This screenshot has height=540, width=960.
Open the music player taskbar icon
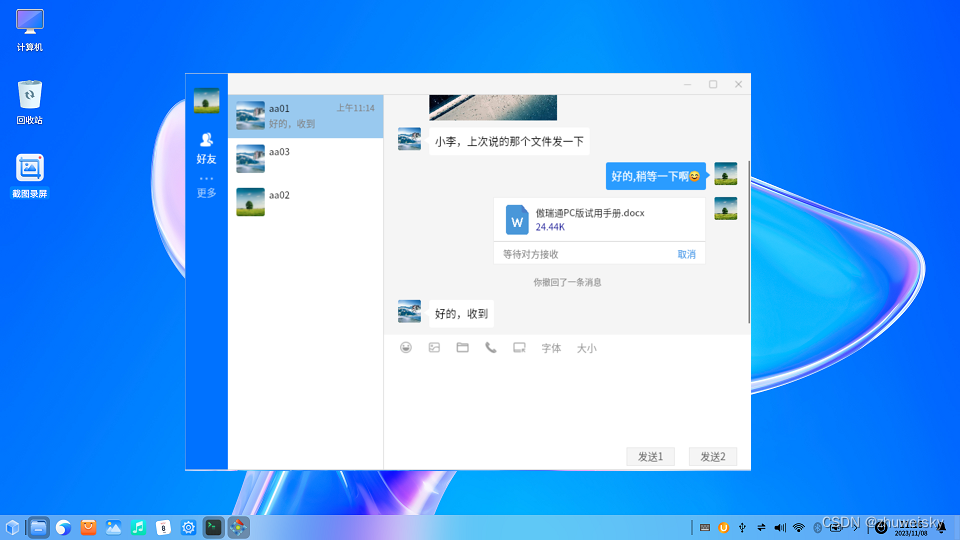pos(138,527)
